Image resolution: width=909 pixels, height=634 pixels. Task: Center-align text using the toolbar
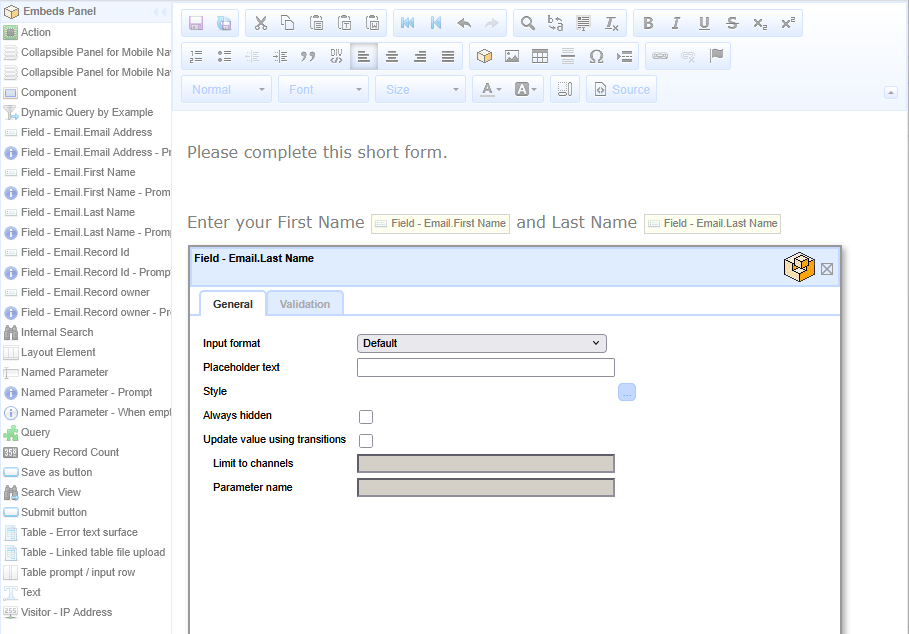[392, 56]
